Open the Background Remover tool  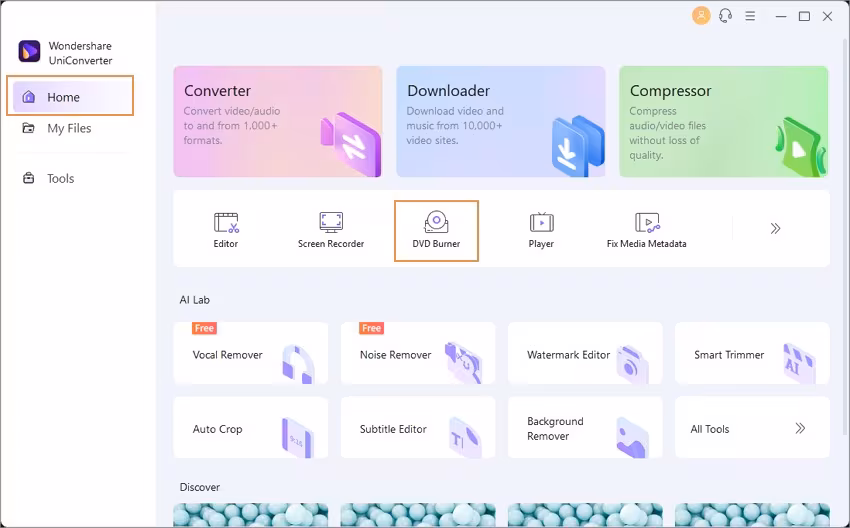click(585, 427)
